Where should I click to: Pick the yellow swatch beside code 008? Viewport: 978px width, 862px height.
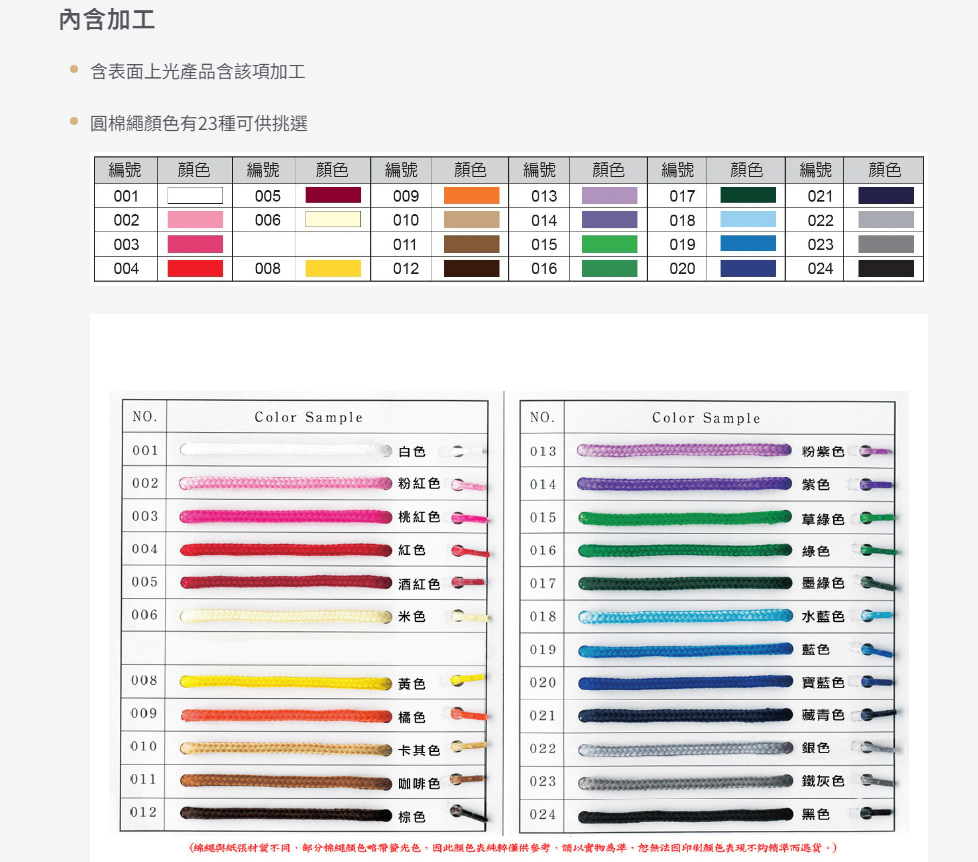pyautogui.click(x=333, y=268)
